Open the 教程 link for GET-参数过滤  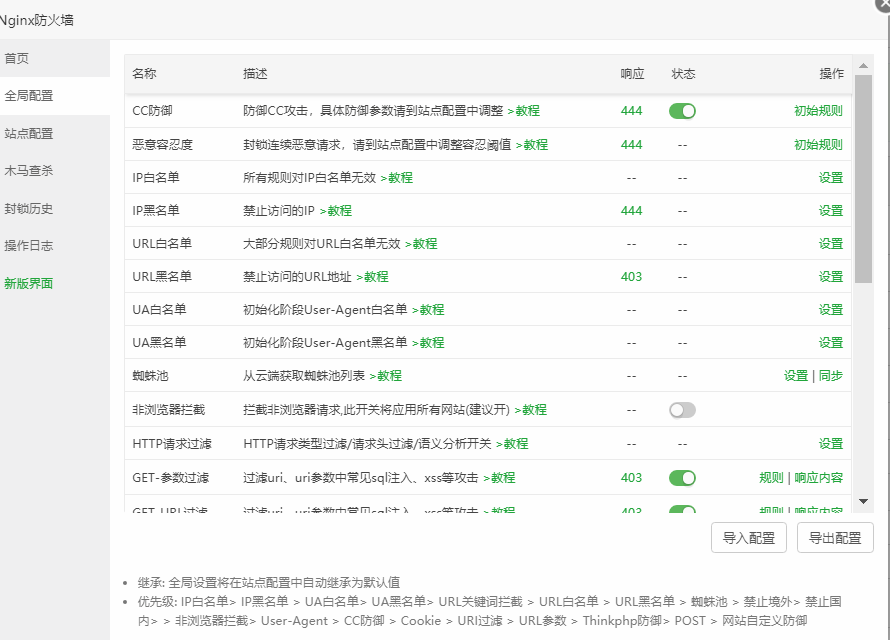click(499, 478)
